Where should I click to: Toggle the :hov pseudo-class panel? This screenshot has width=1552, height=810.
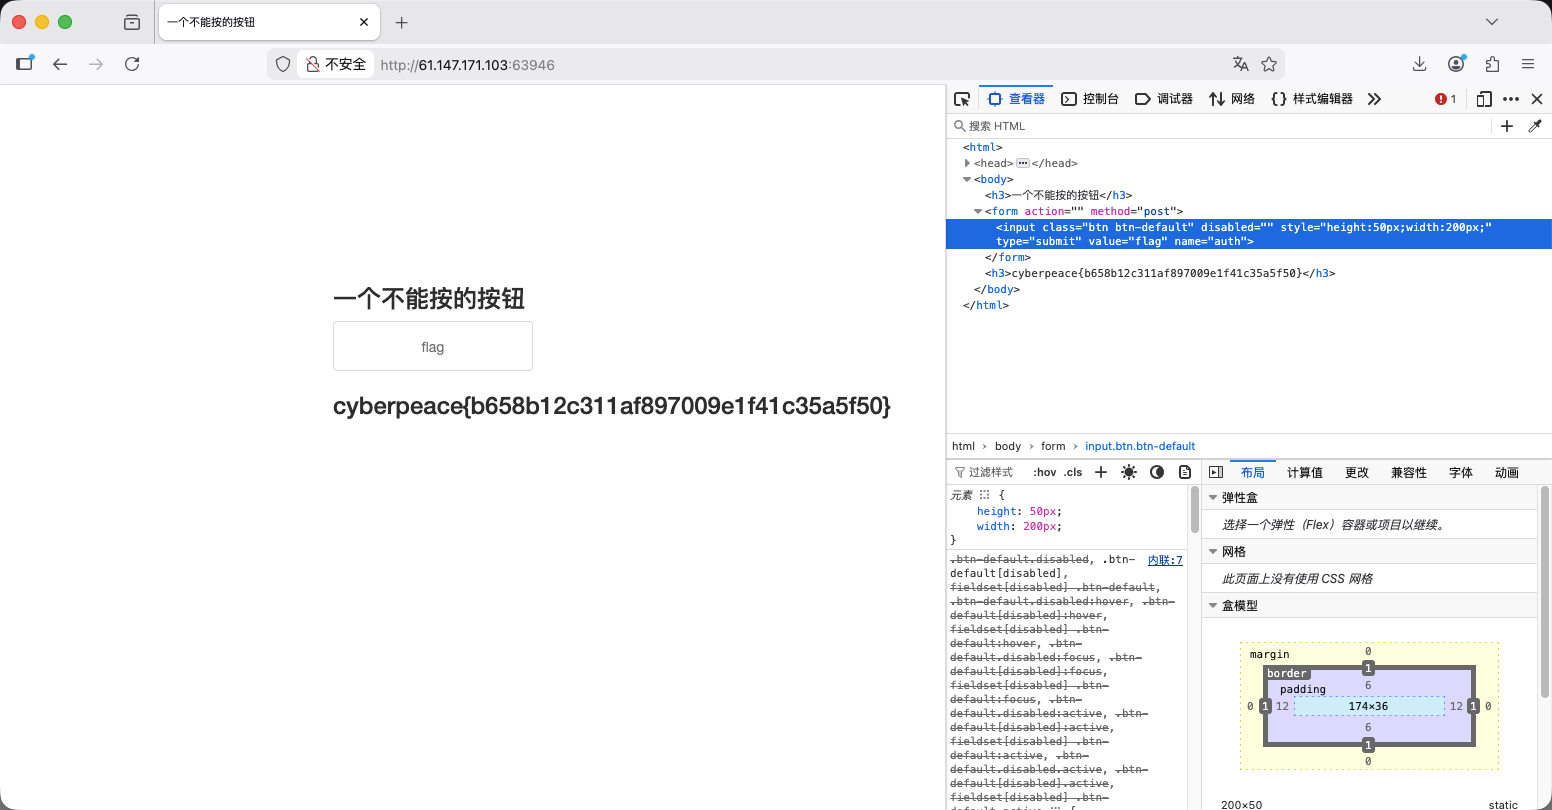[1044, 472]
